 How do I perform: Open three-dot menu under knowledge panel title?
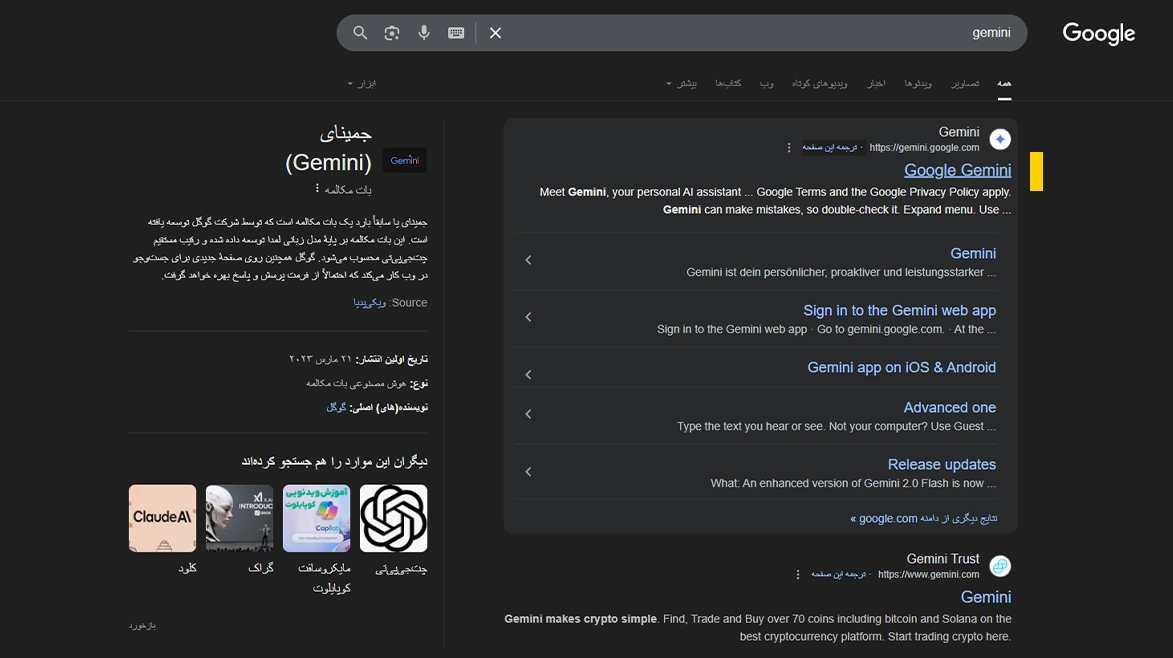(317, 188)
